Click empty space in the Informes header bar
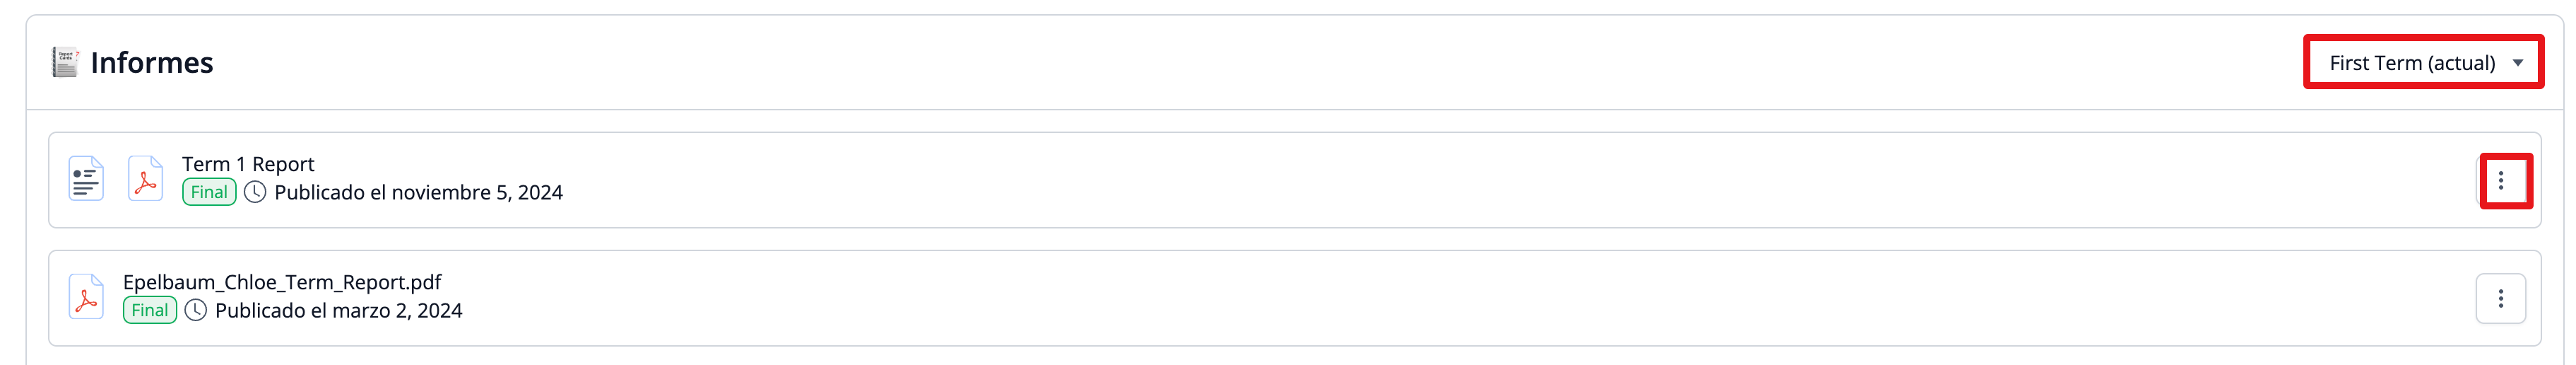Viewport: 2576px width, 365px height. pos(1200,62)
